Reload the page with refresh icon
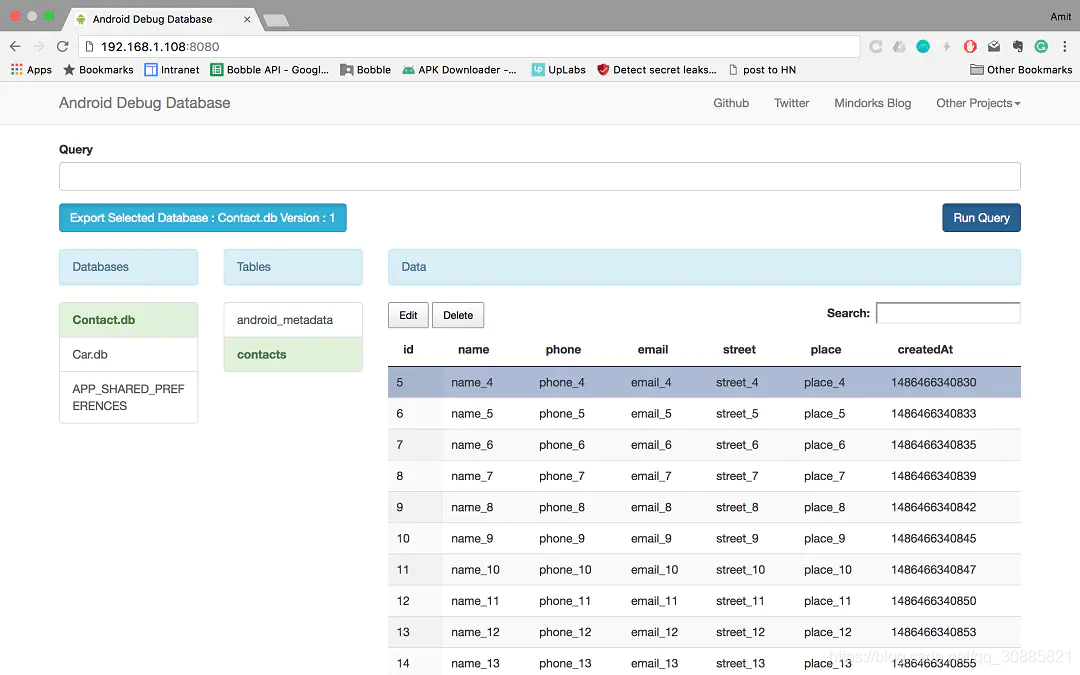Viewport: 1080px width, 675px height. (63, 46)
